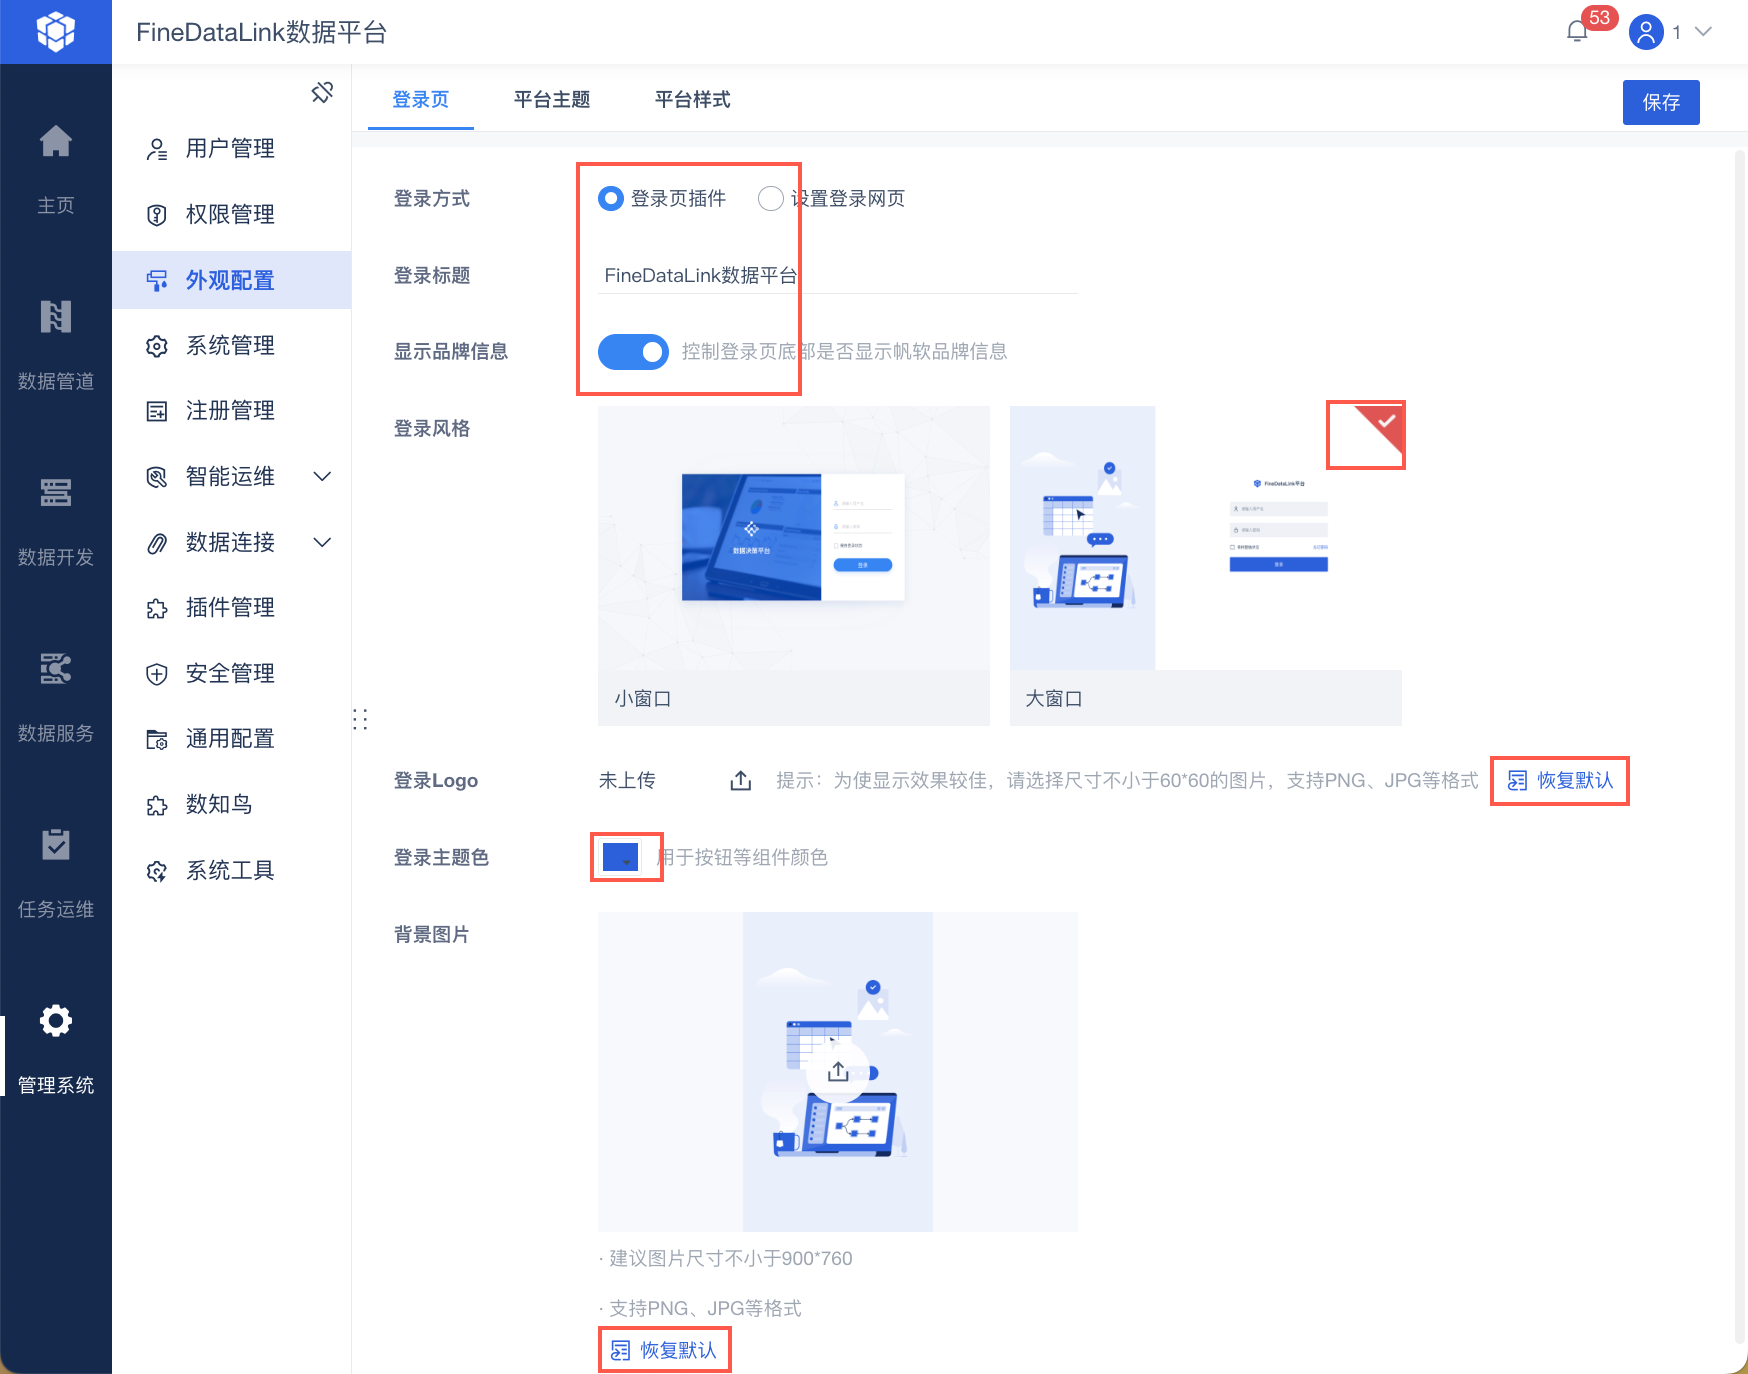1748x1374 pixels.
Task: Open 通用配置 menu entry
Action: pyautogui.click(x=231, y=739)
